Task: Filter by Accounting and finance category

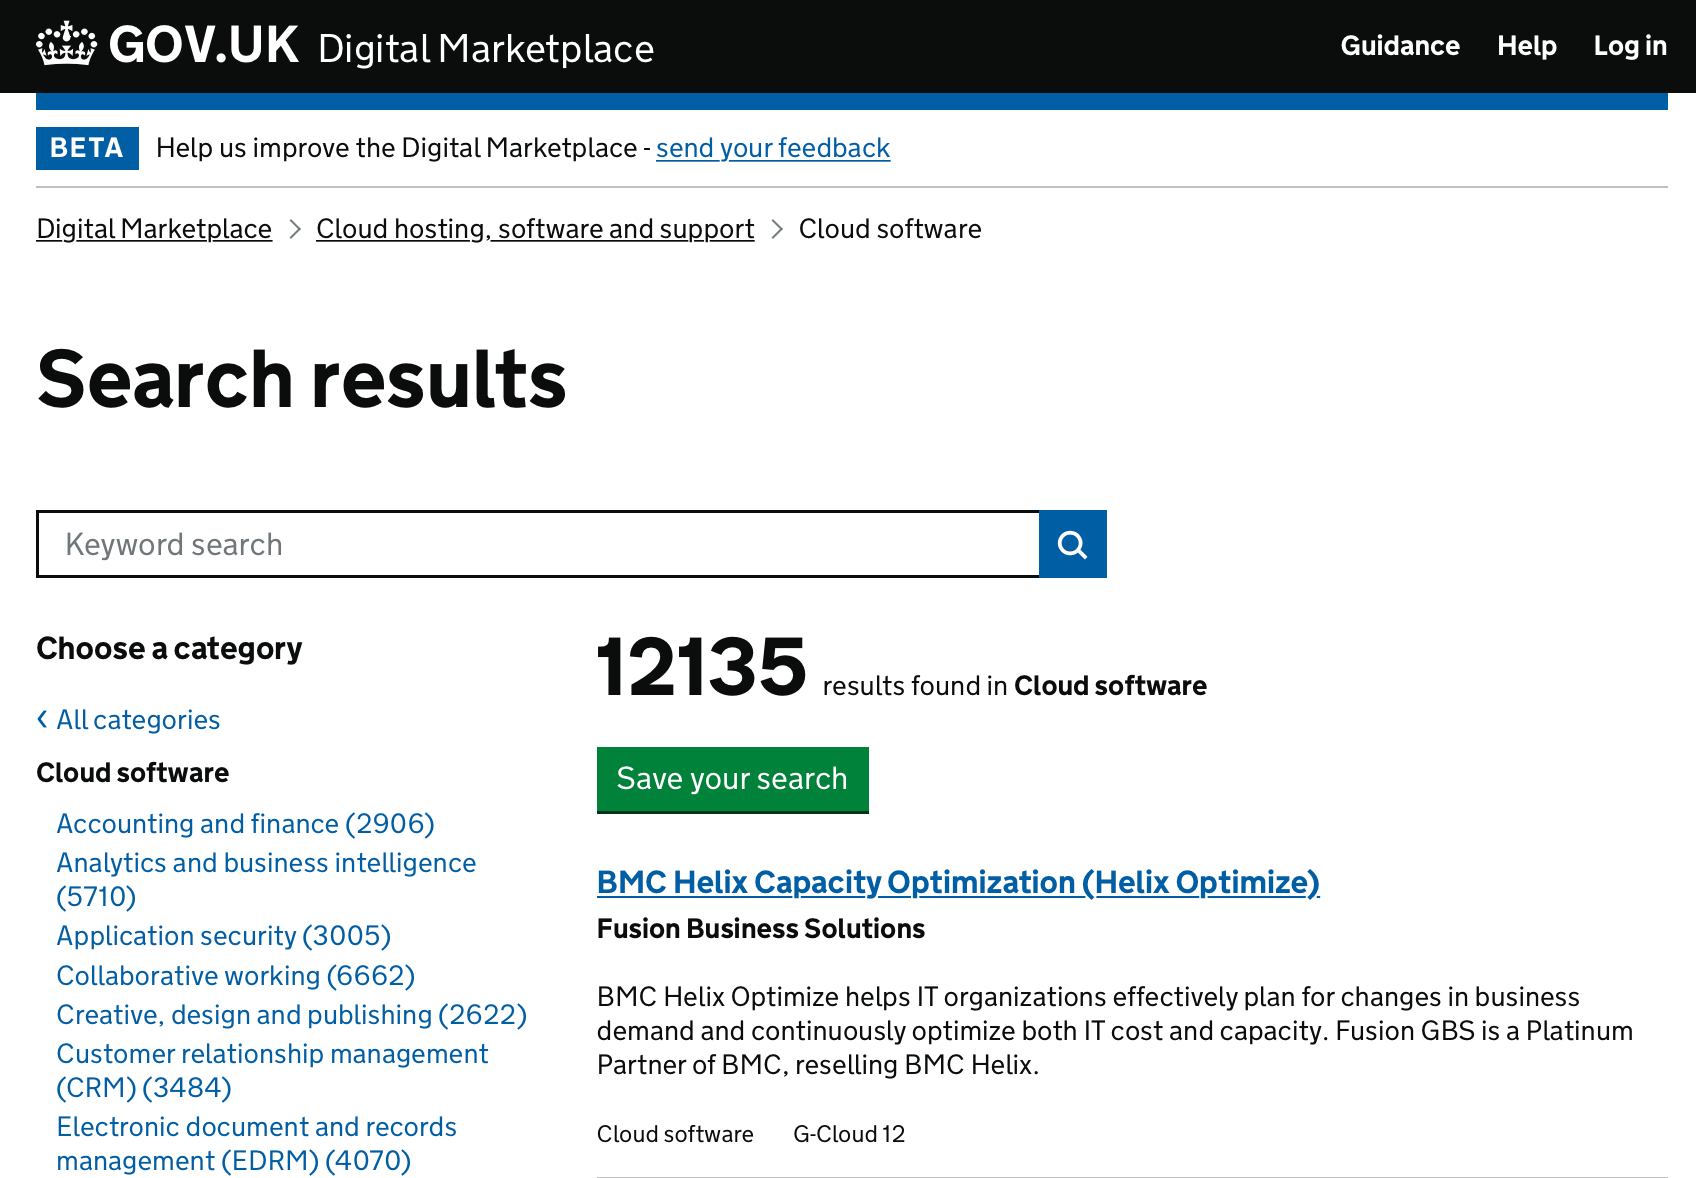Action: 246,824
